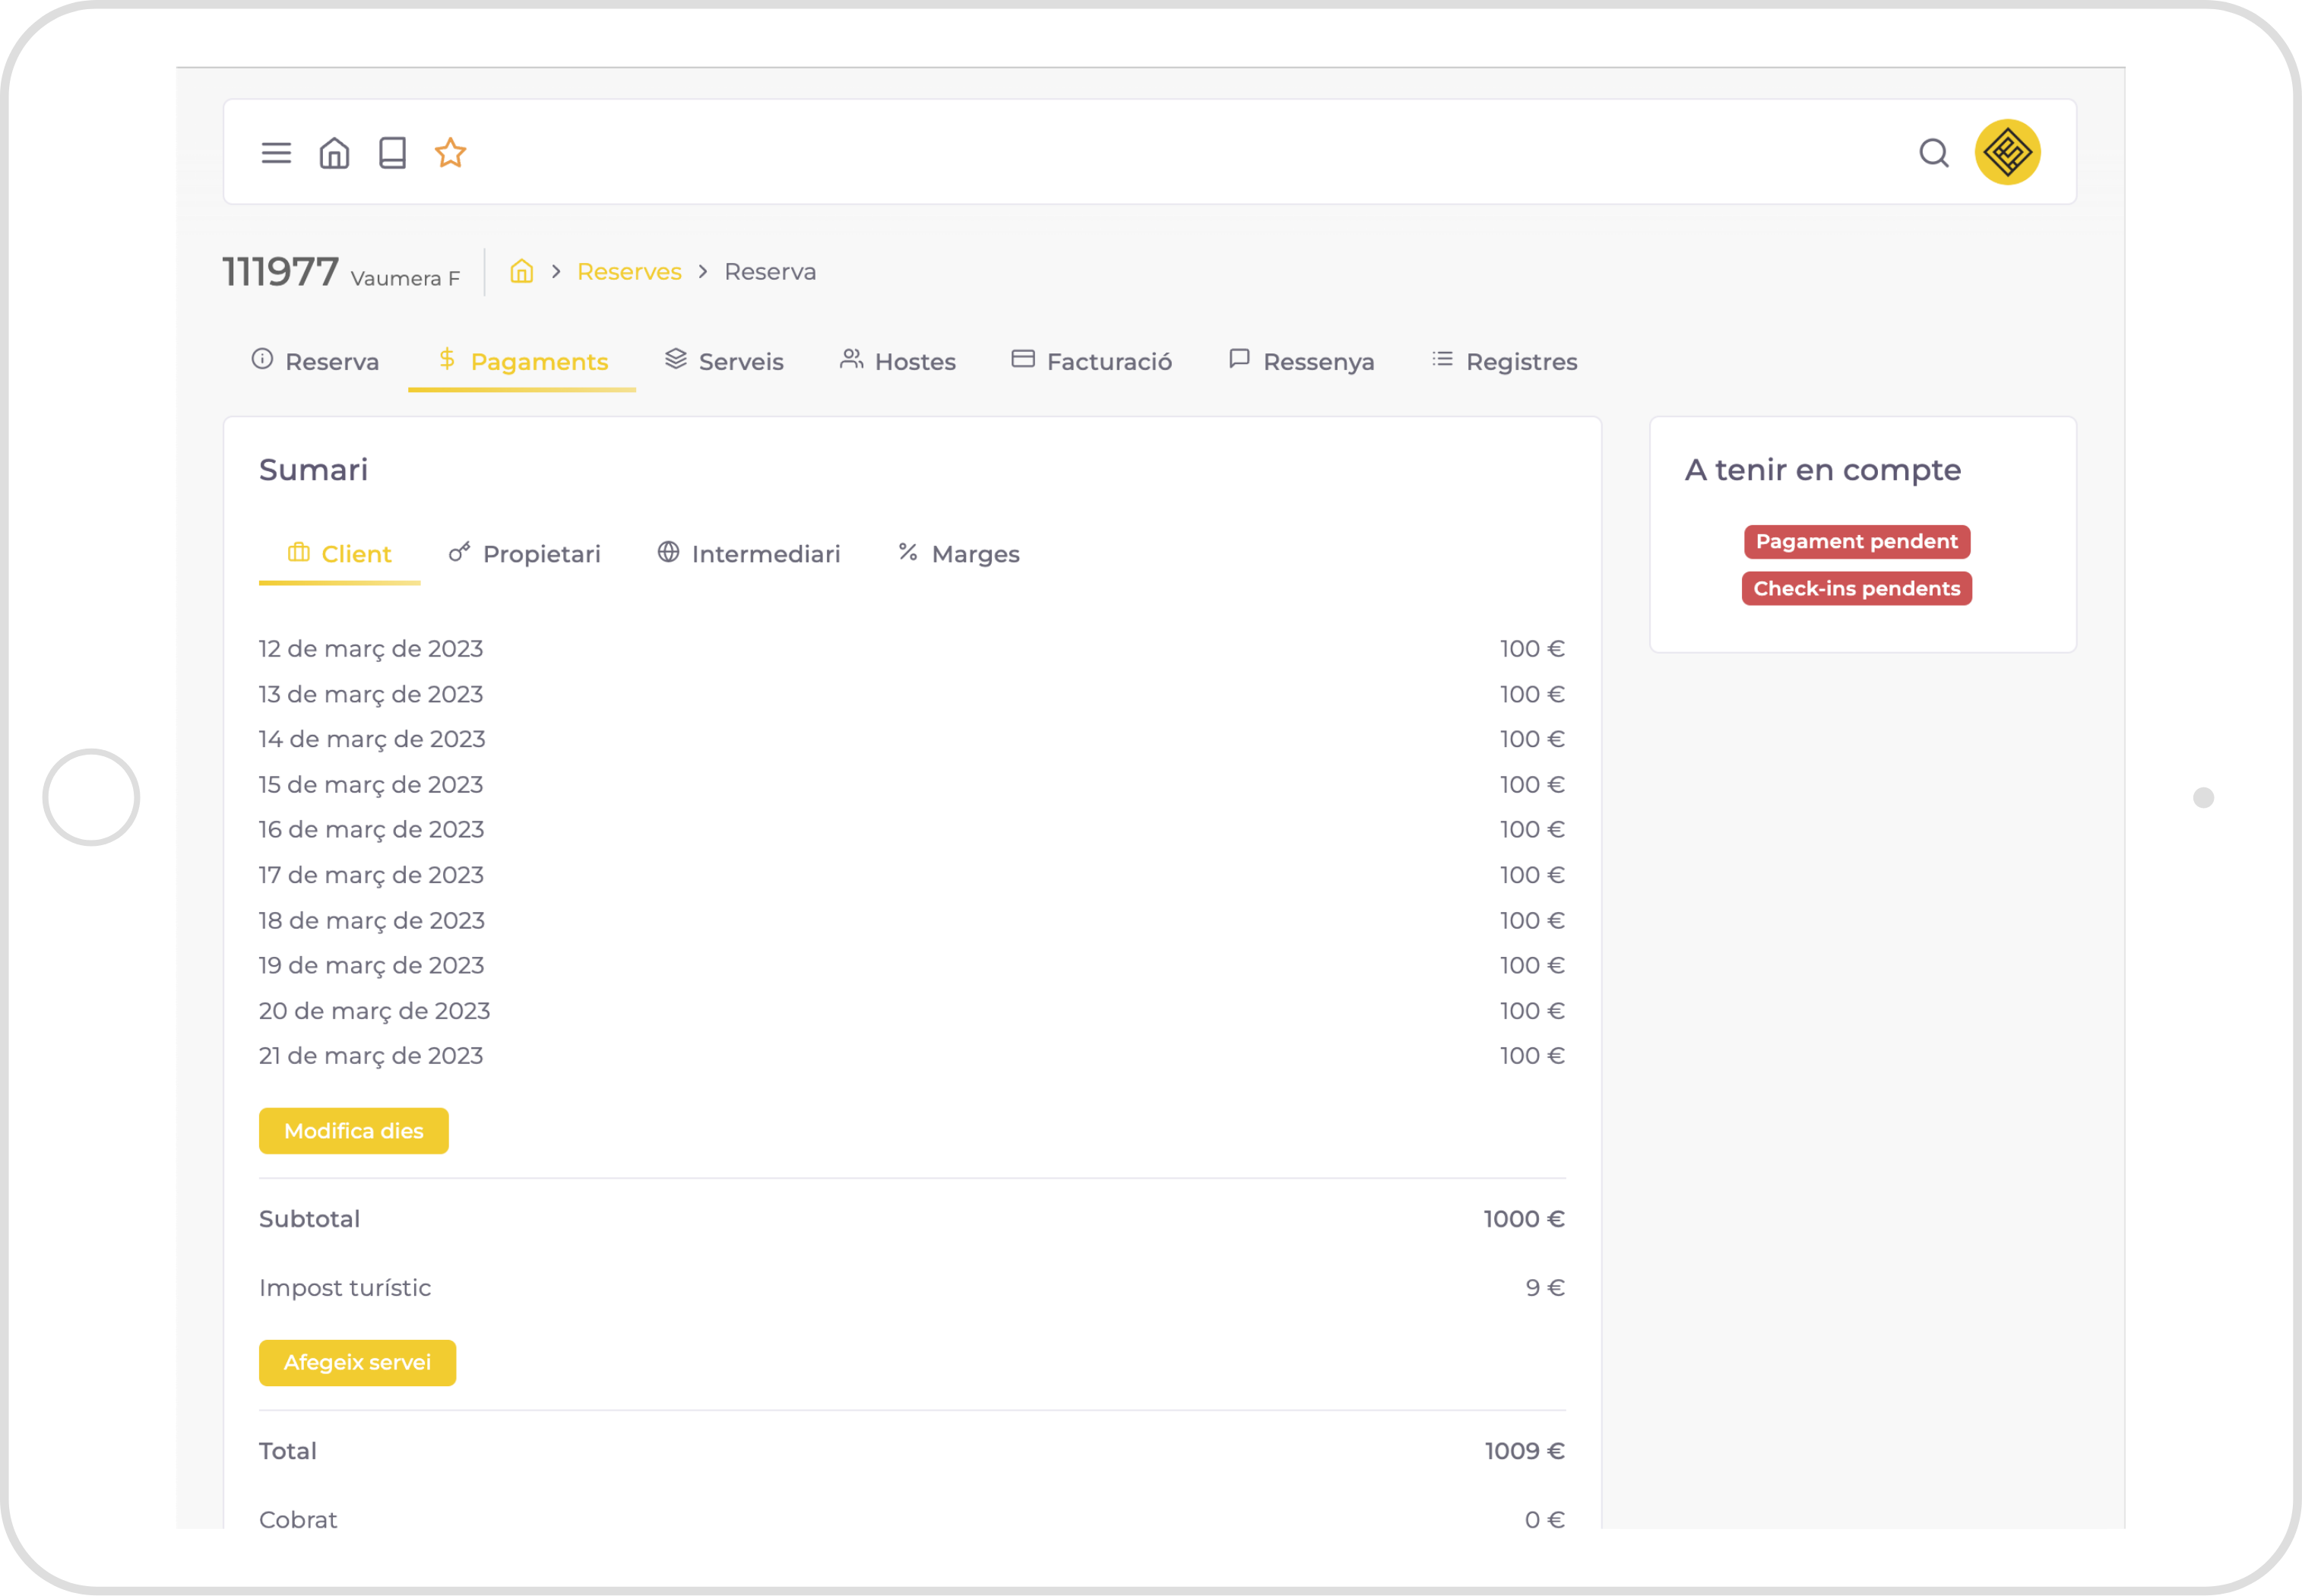
Task: Click the Afegeix servei button
Action: pyautogui.click(x=357, y=1363)
